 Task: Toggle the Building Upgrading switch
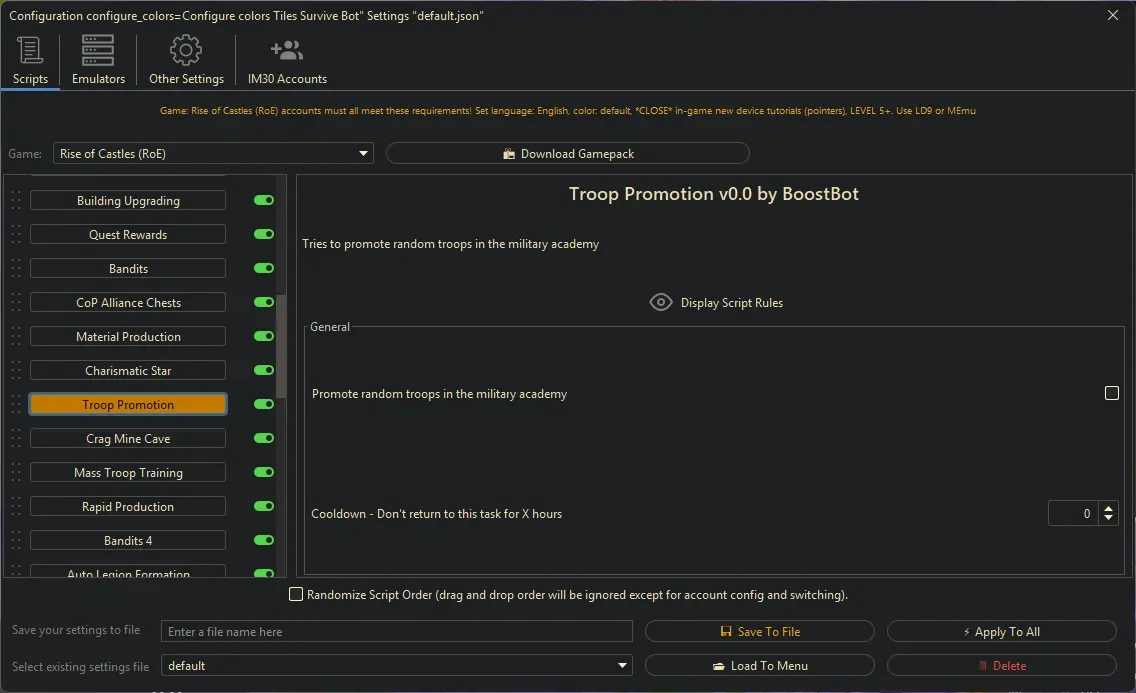(x=264, y=200)
